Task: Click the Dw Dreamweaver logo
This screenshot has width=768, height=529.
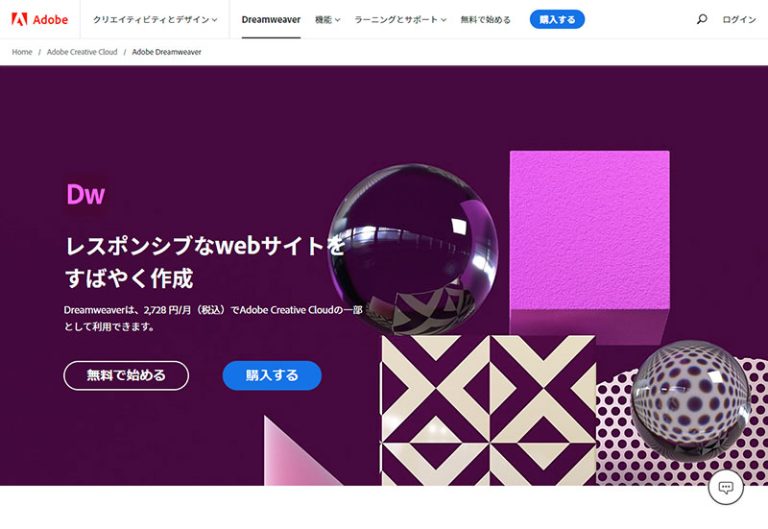Action: (86, 194)
